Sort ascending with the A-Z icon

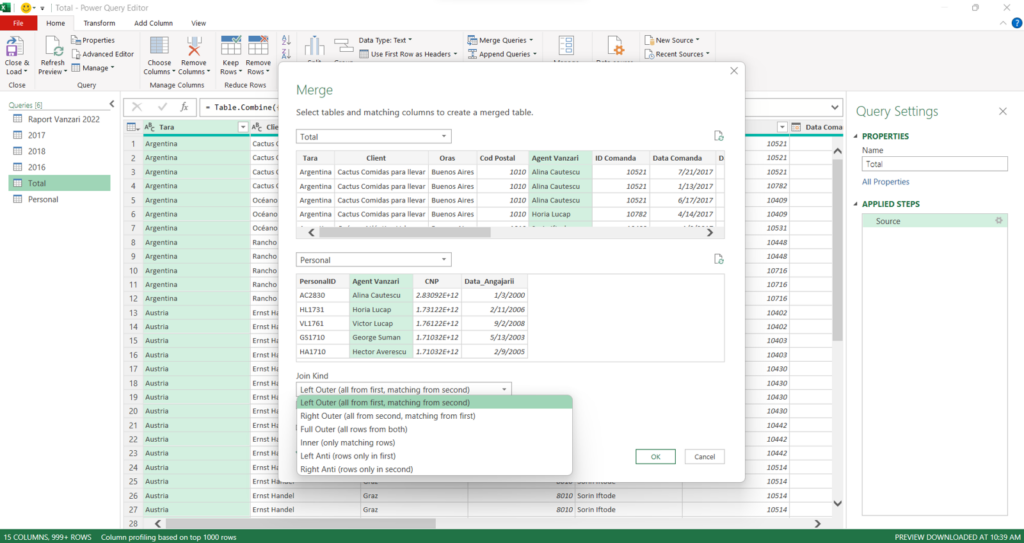pyautogui.click(x=286, y=41)
